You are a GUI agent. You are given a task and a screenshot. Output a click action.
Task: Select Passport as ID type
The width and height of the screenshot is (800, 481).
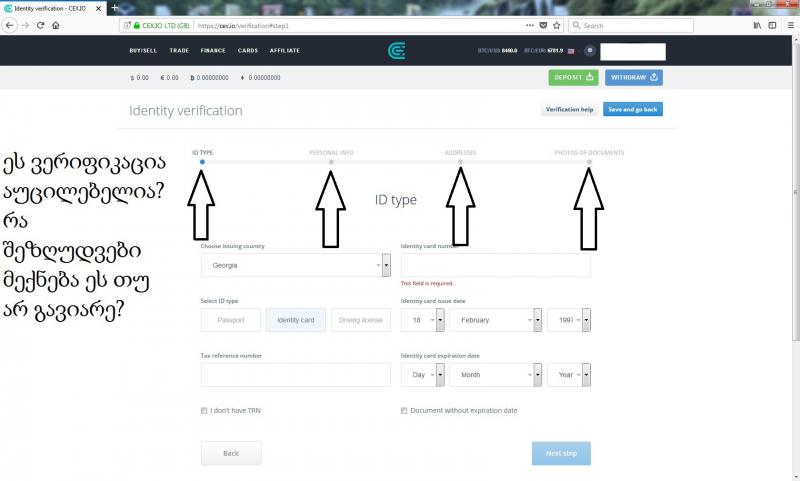tap(230, 320)
